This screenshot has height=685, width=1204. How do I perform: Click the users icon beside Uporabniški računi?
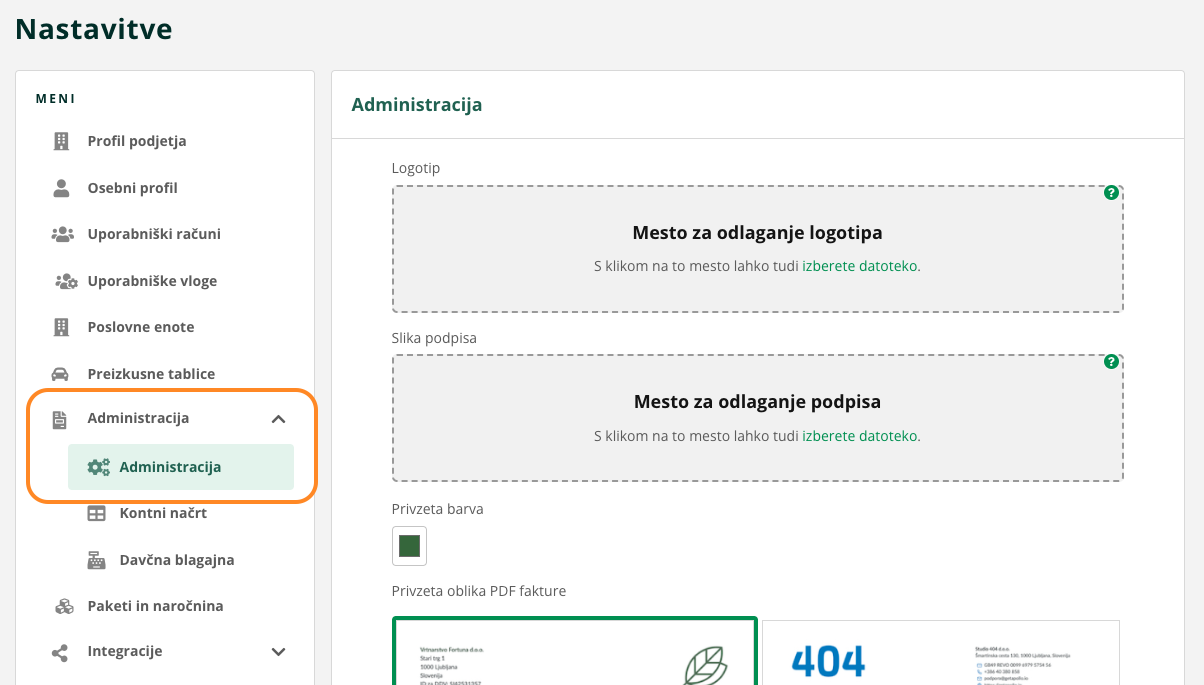tap(62, 234)
